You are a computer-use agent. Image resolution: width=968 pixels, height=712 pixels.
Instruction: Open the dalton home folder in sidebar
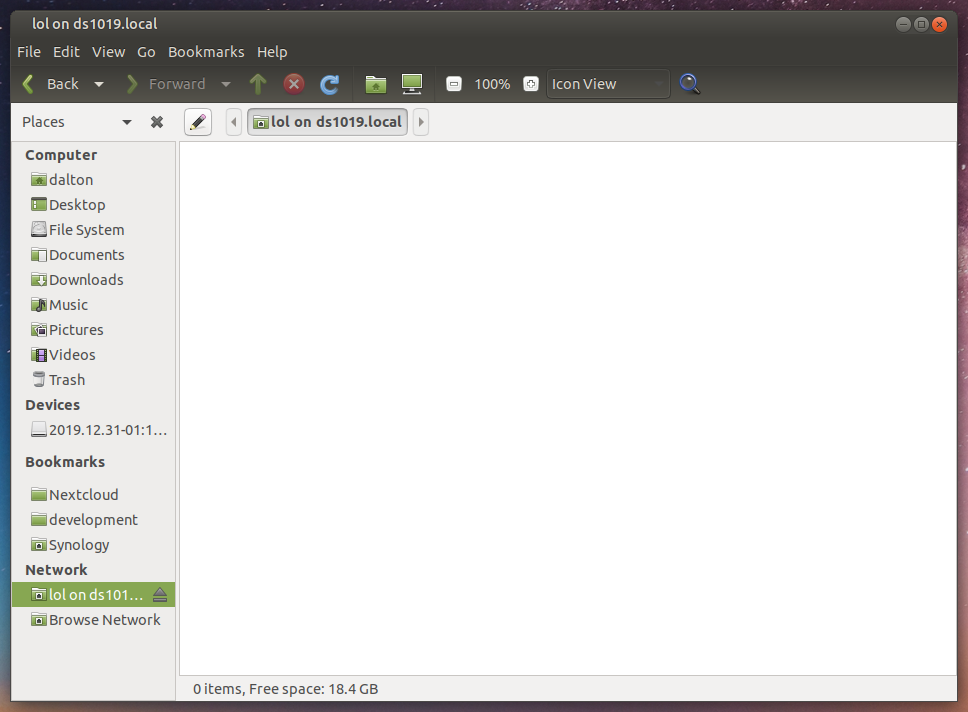[x=93, y=180]
